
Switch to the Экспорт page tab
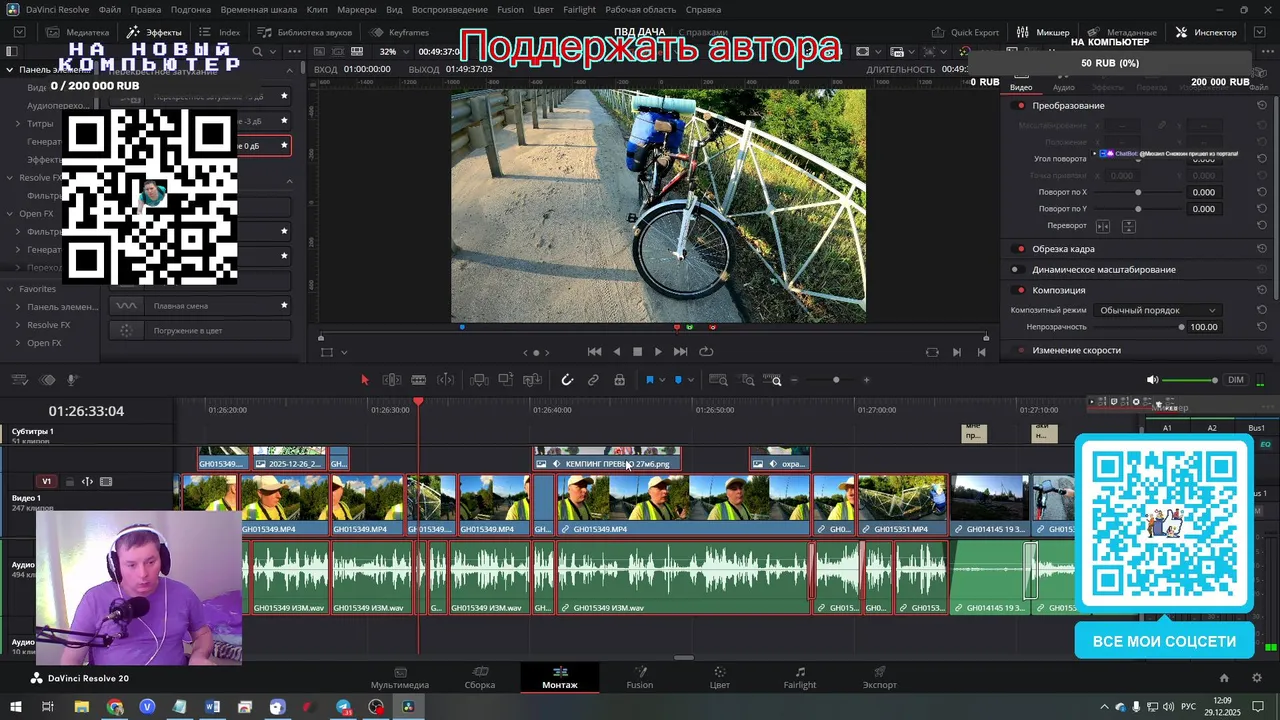tap(880, 678)
